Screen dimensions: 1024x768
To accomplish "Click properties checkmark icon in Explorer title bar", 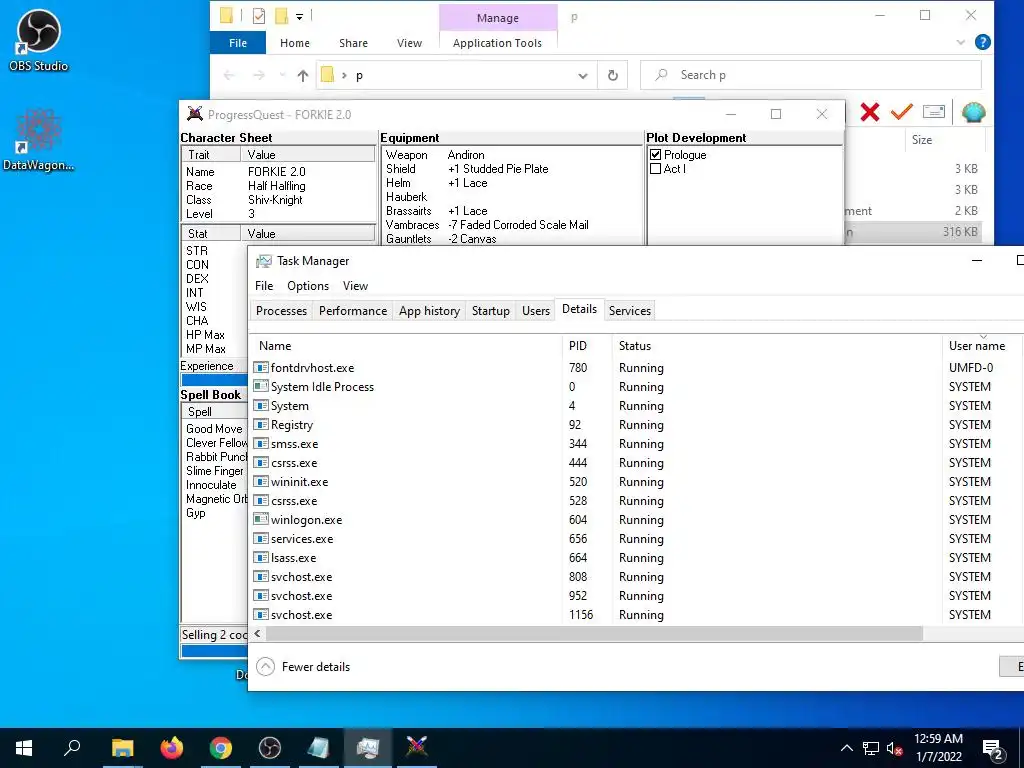I will (259, 16).
